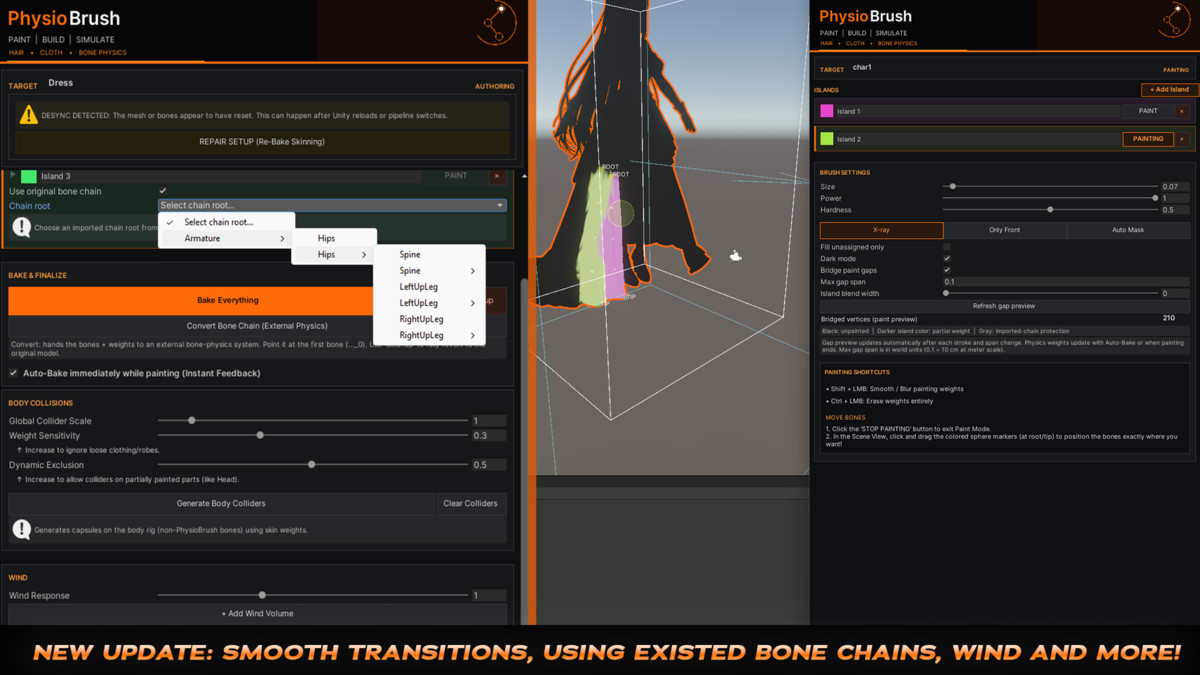
Task: Open the SIMULATE tab in the char1 panel
Action: (x=892, y=33)
